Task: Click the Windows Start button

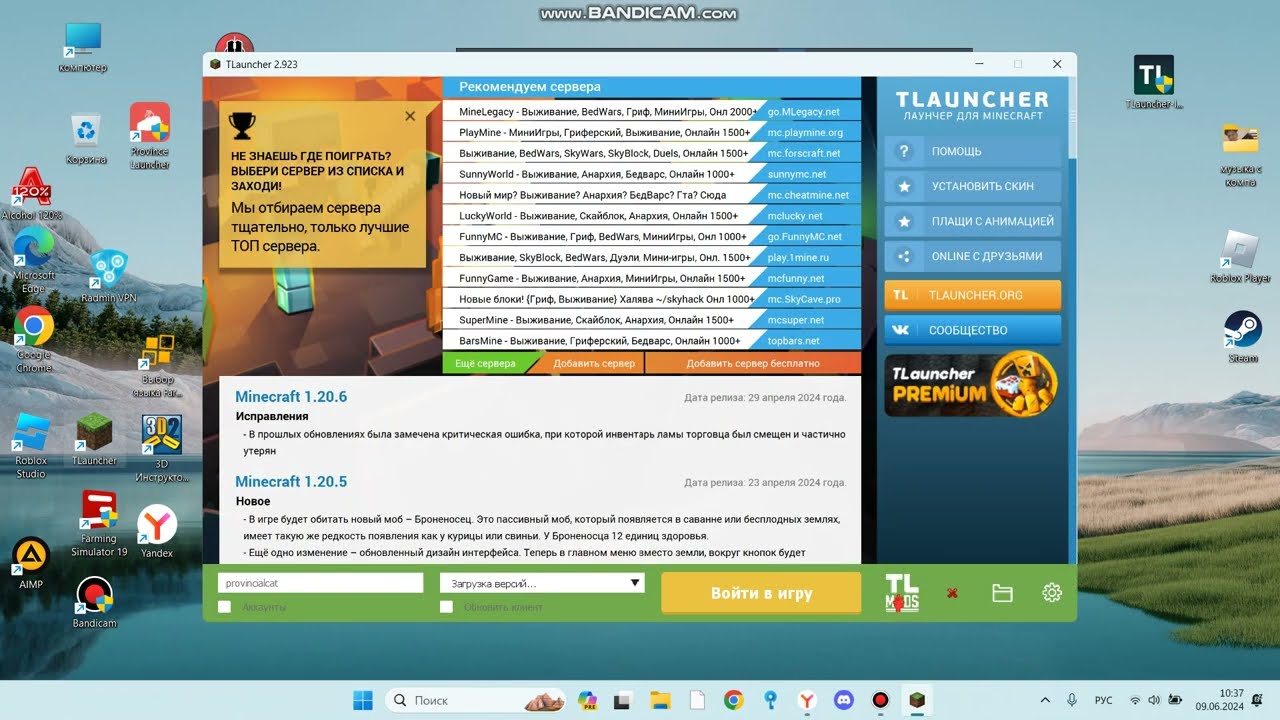Action: (x=362, y=700)
